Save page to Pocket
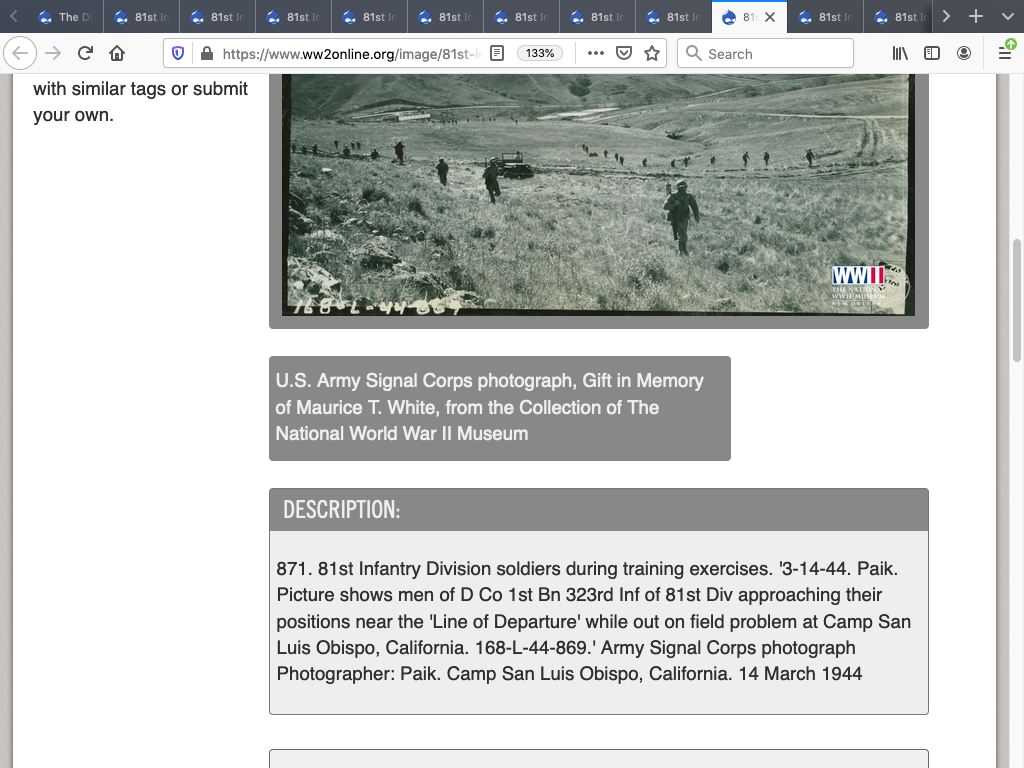Screen dimensions: 1024x768 tap(624, 53)
